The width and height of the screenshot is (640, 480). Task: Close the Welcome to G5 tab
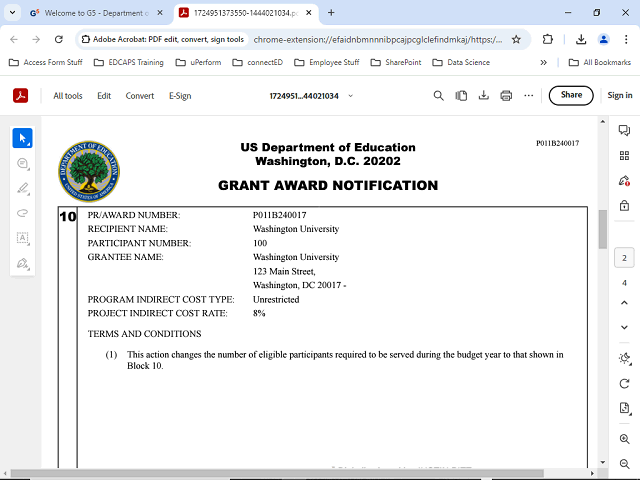[x=160, y=13]
